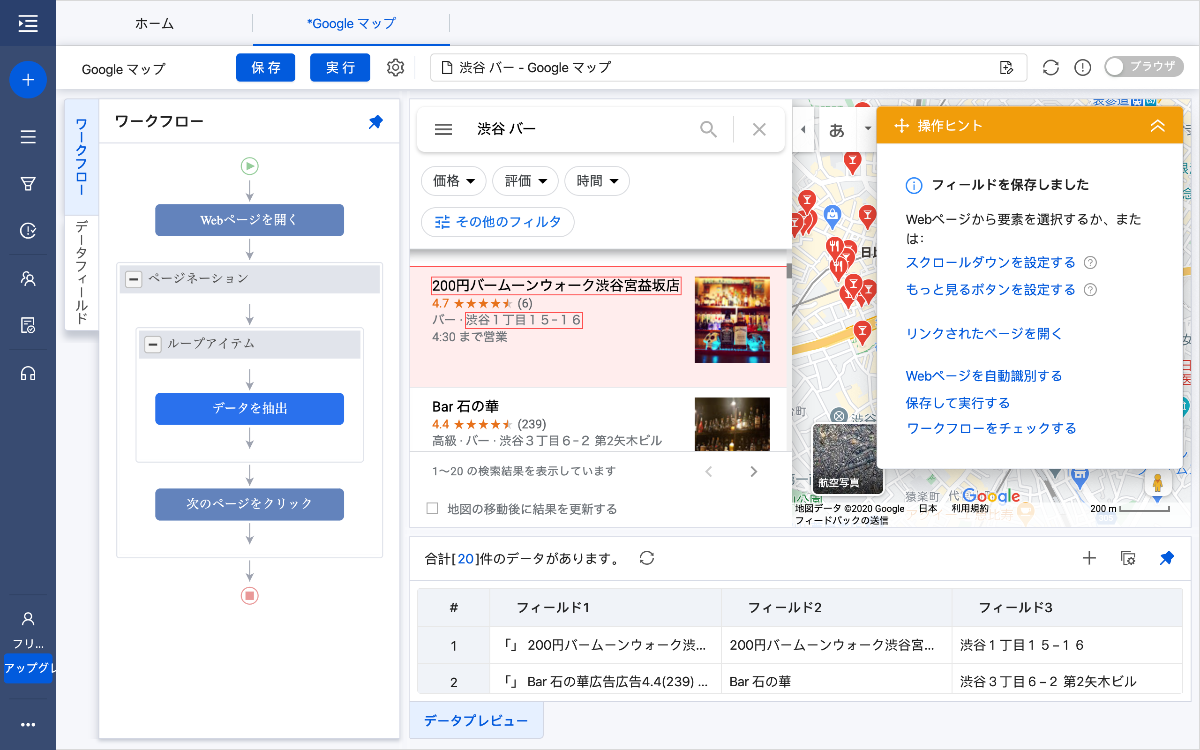Click the exclamation alert icon
This screenshot has height=750, width=1200.
coord(1082,68)
